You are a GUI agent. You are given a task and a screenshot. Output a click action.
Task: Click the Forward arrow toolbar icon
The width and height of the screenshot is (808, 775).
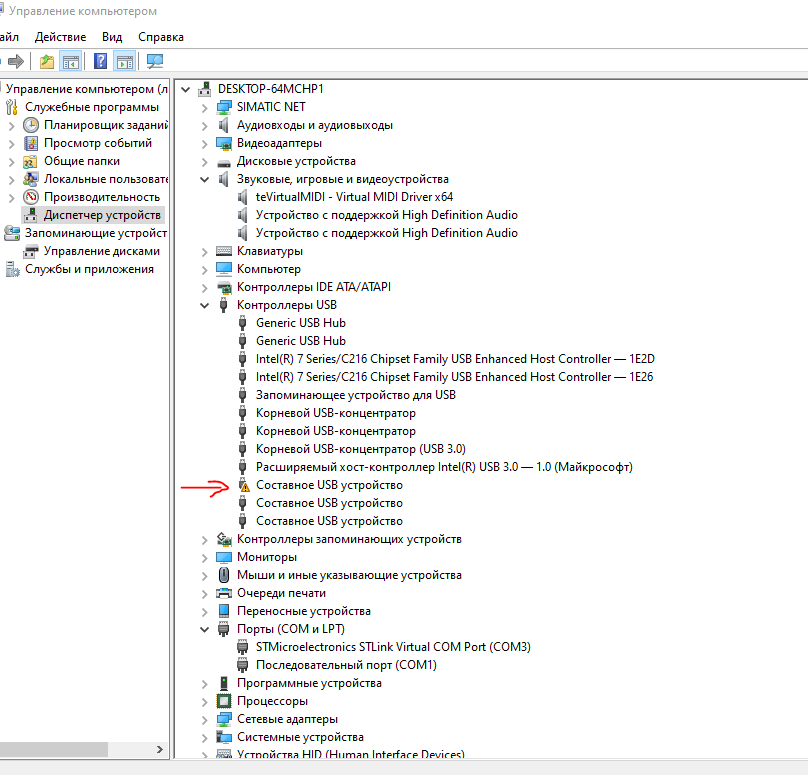pos(16,61)
